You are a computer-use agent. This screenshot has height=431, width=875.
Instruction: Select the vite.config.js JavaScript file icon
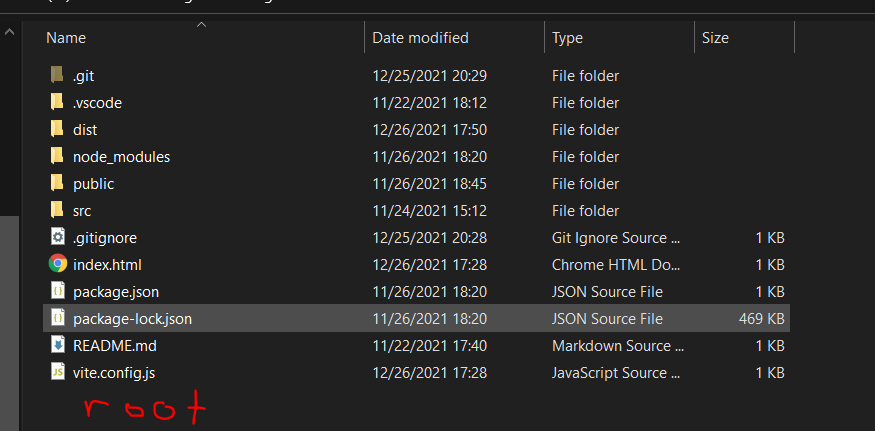57,372
